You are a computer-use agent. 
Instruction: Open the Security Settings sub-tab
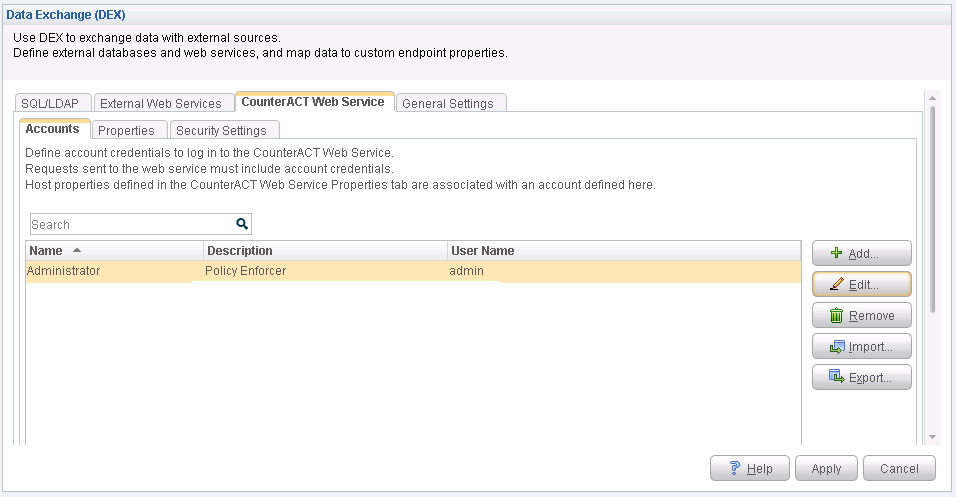[x=224, y=130]
